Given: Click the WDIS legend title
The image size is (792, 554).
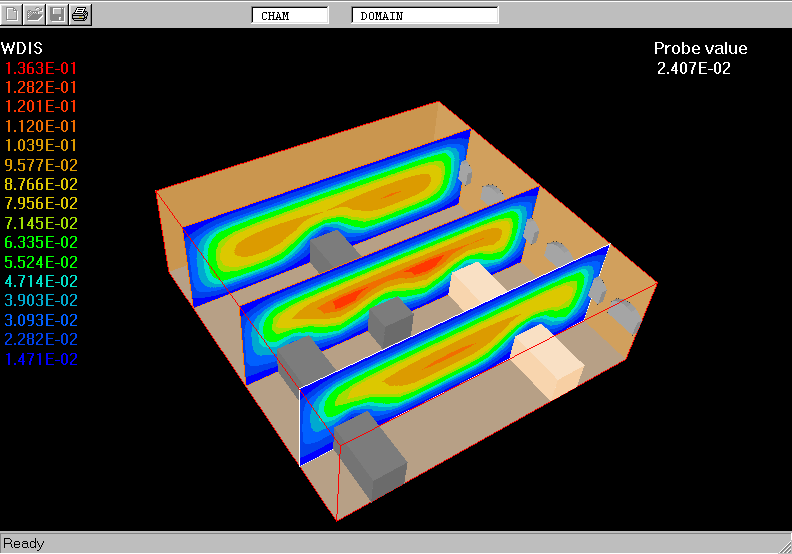Looking at the screenshot, I should pyautogui.click(x=22, y=48).
